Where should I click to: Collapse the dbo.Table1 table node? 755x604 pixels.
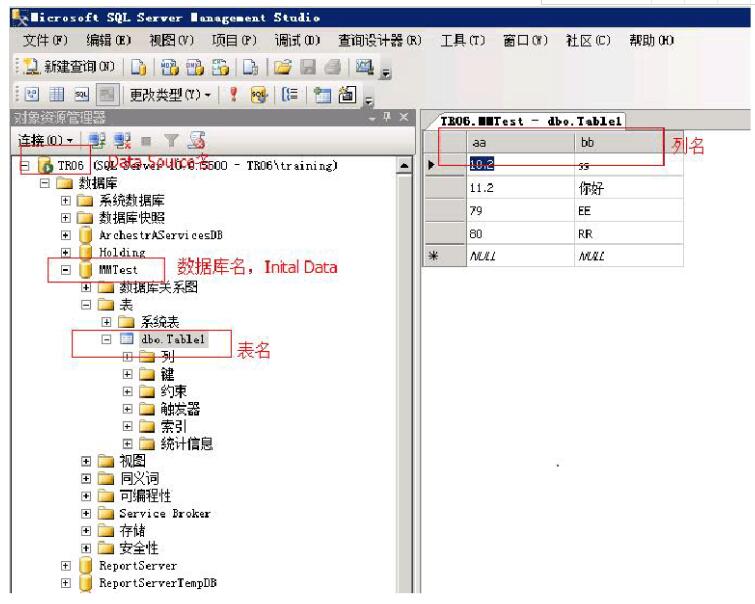point(106,339)
